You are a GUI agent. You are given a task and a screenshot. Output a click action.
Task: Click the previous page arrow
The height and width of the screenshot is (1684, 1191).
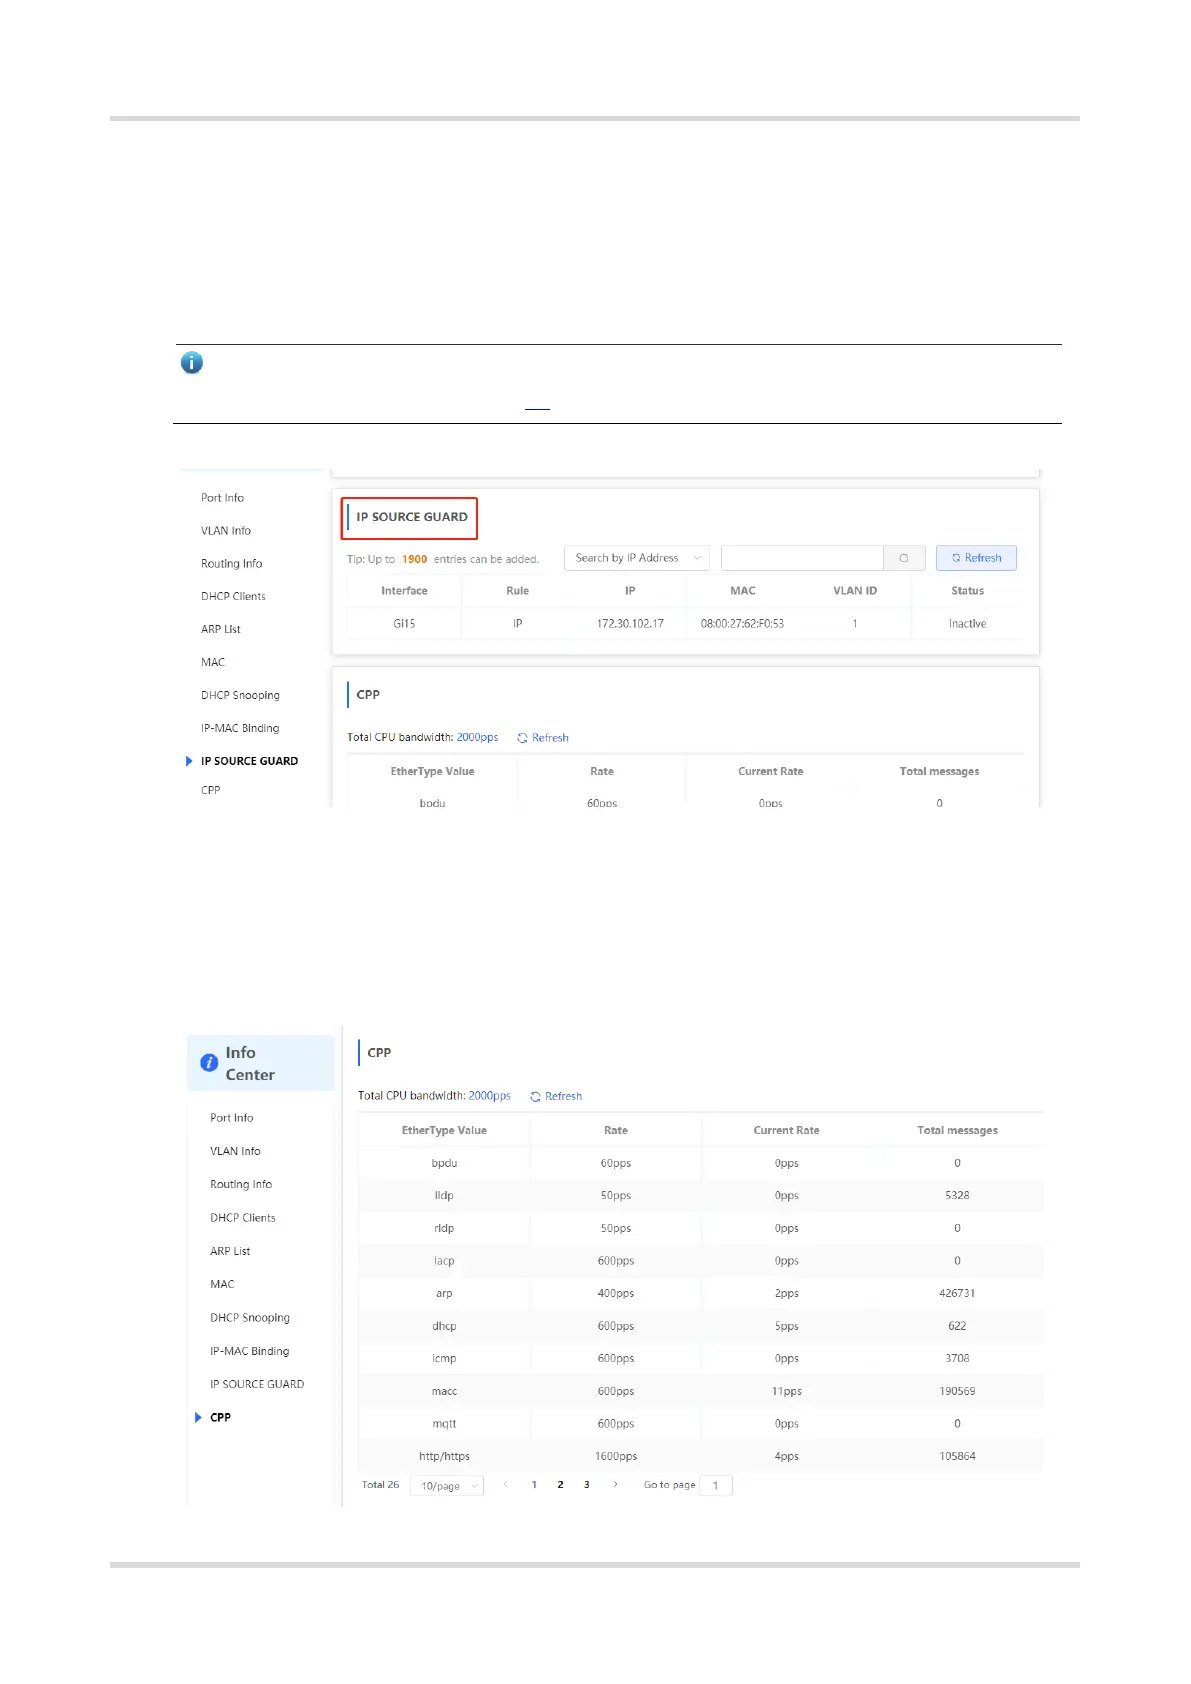tap(506, 1485)
